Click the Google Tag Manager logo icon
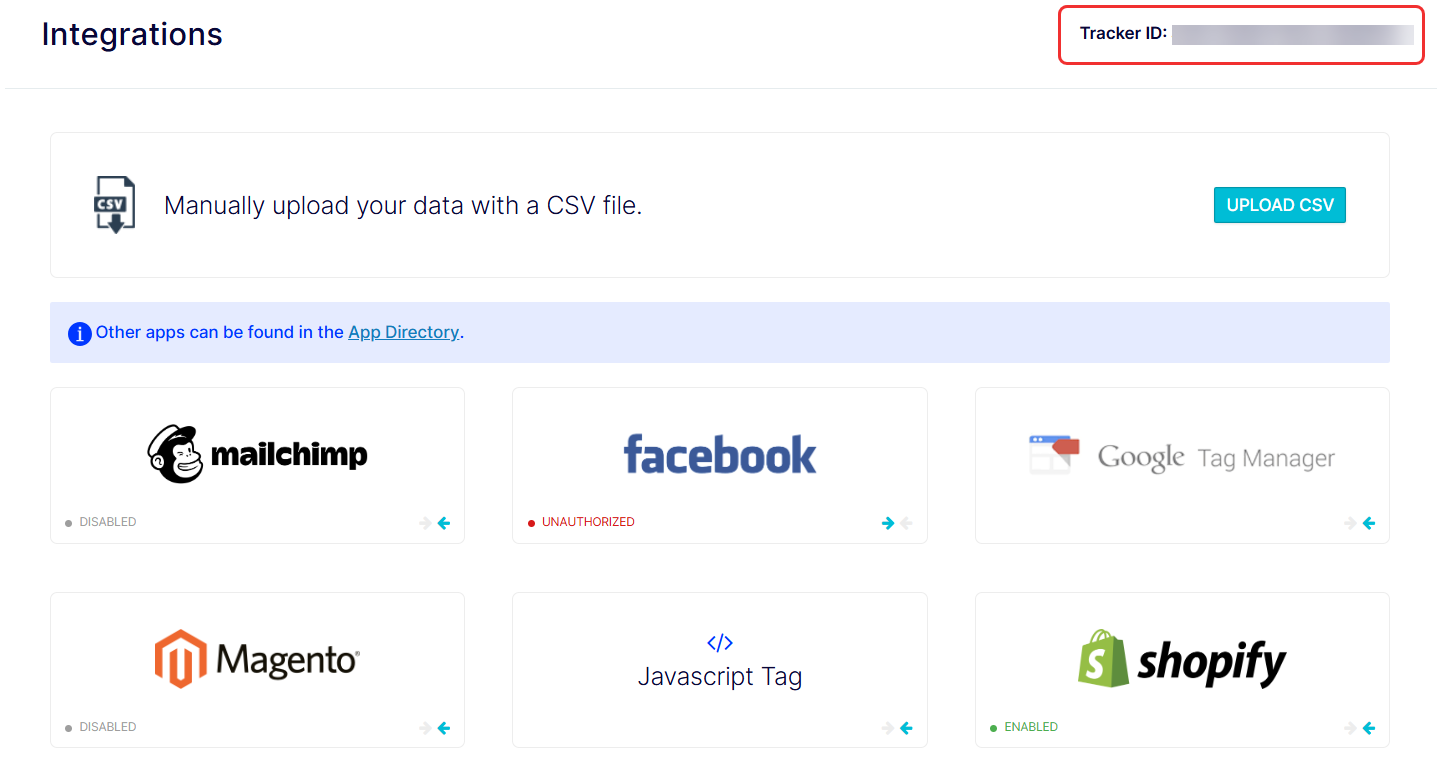 point(1054,455)
